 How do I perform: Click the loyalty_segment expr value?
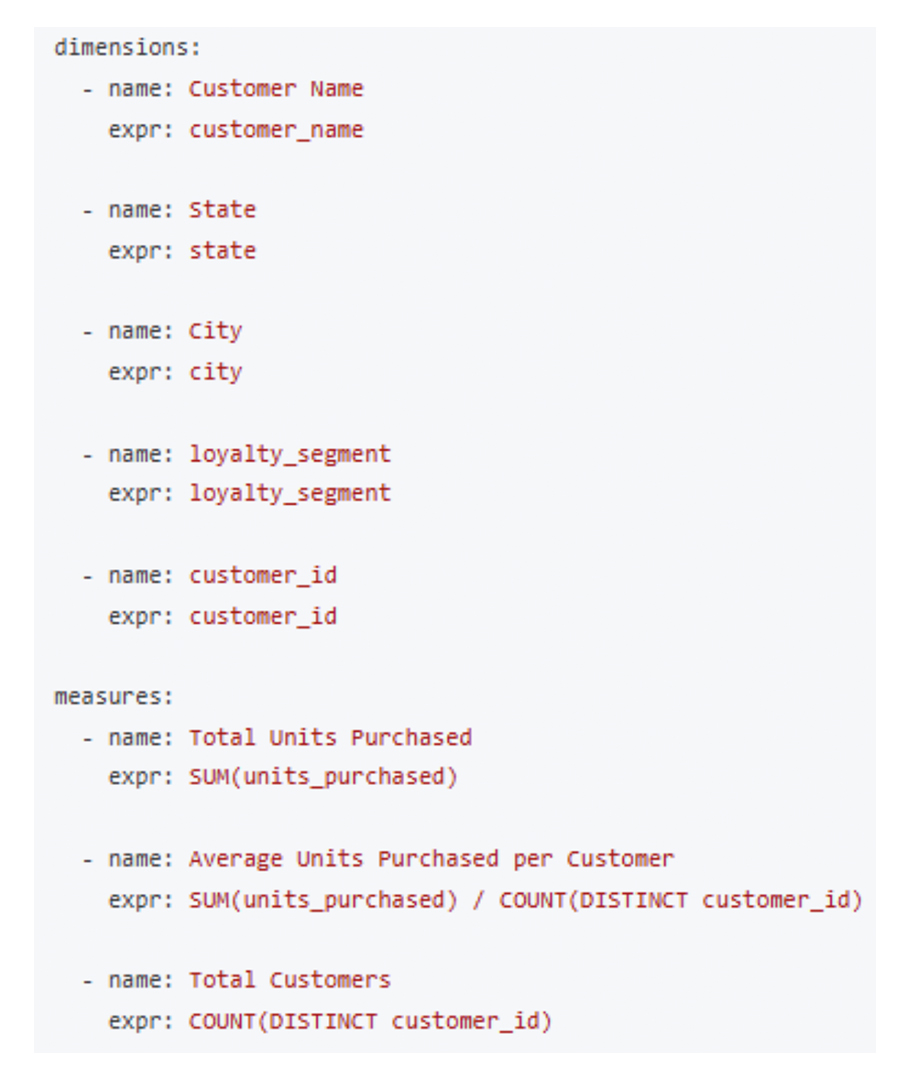290,493
